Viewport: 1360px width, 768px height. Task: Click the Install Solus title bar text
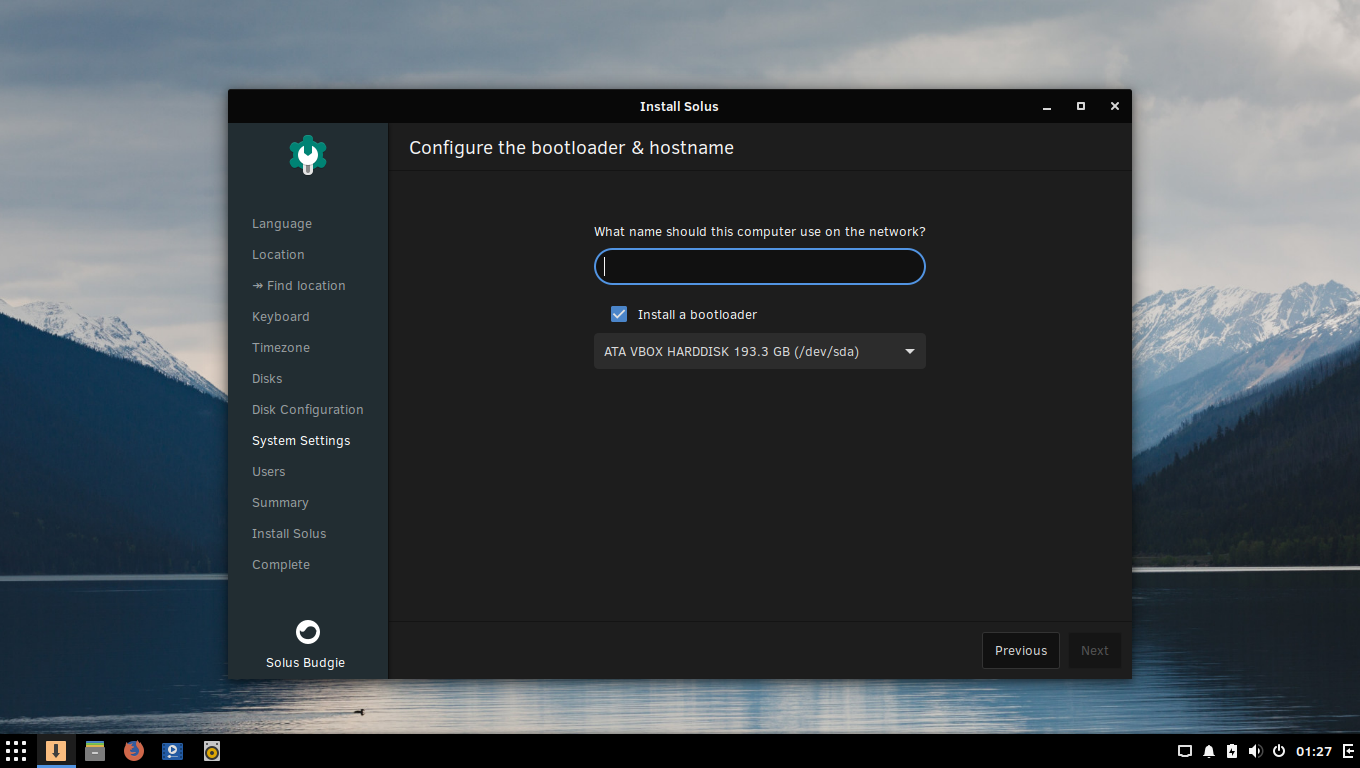click(x=679, y=106)
